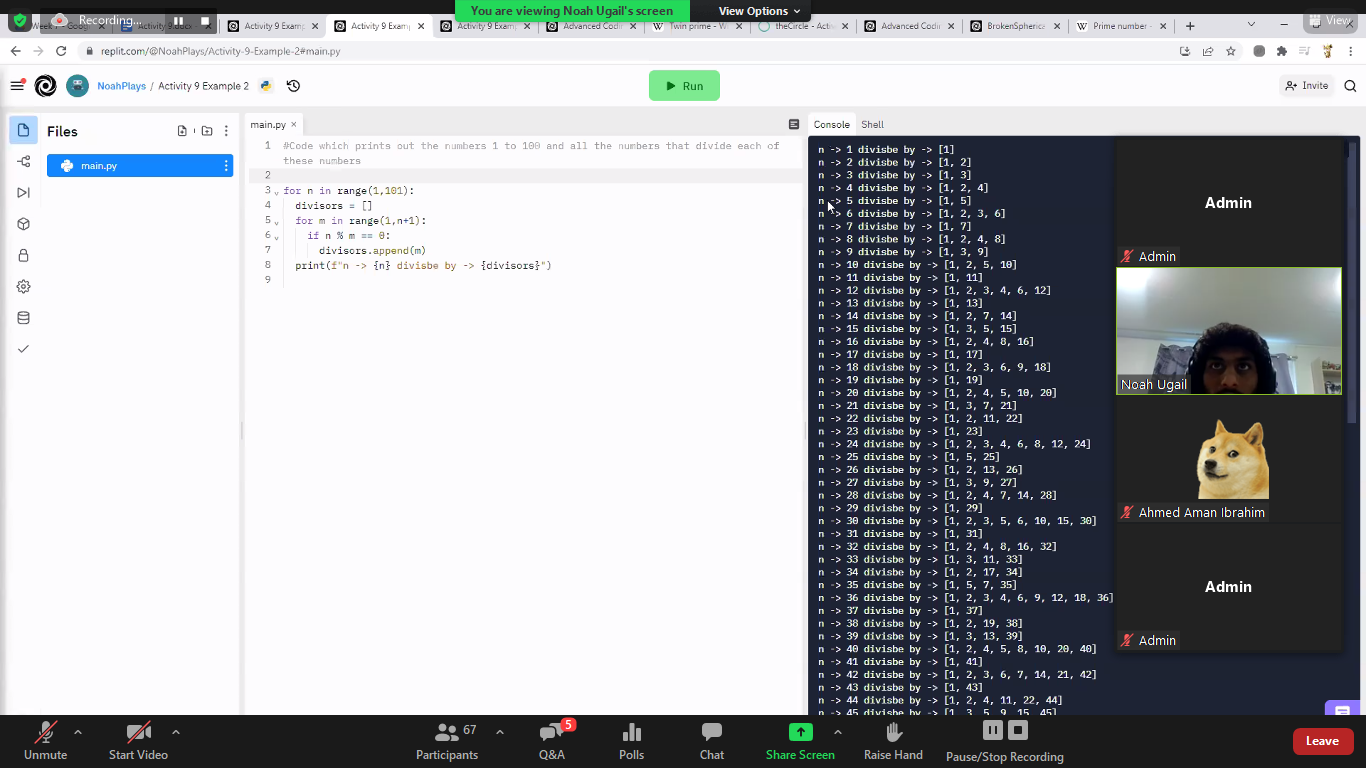Open the Secrets lock icon in sidebar
Image resolution: width=1366 pixels, height=768 pixels.
[x=24, y=255]
